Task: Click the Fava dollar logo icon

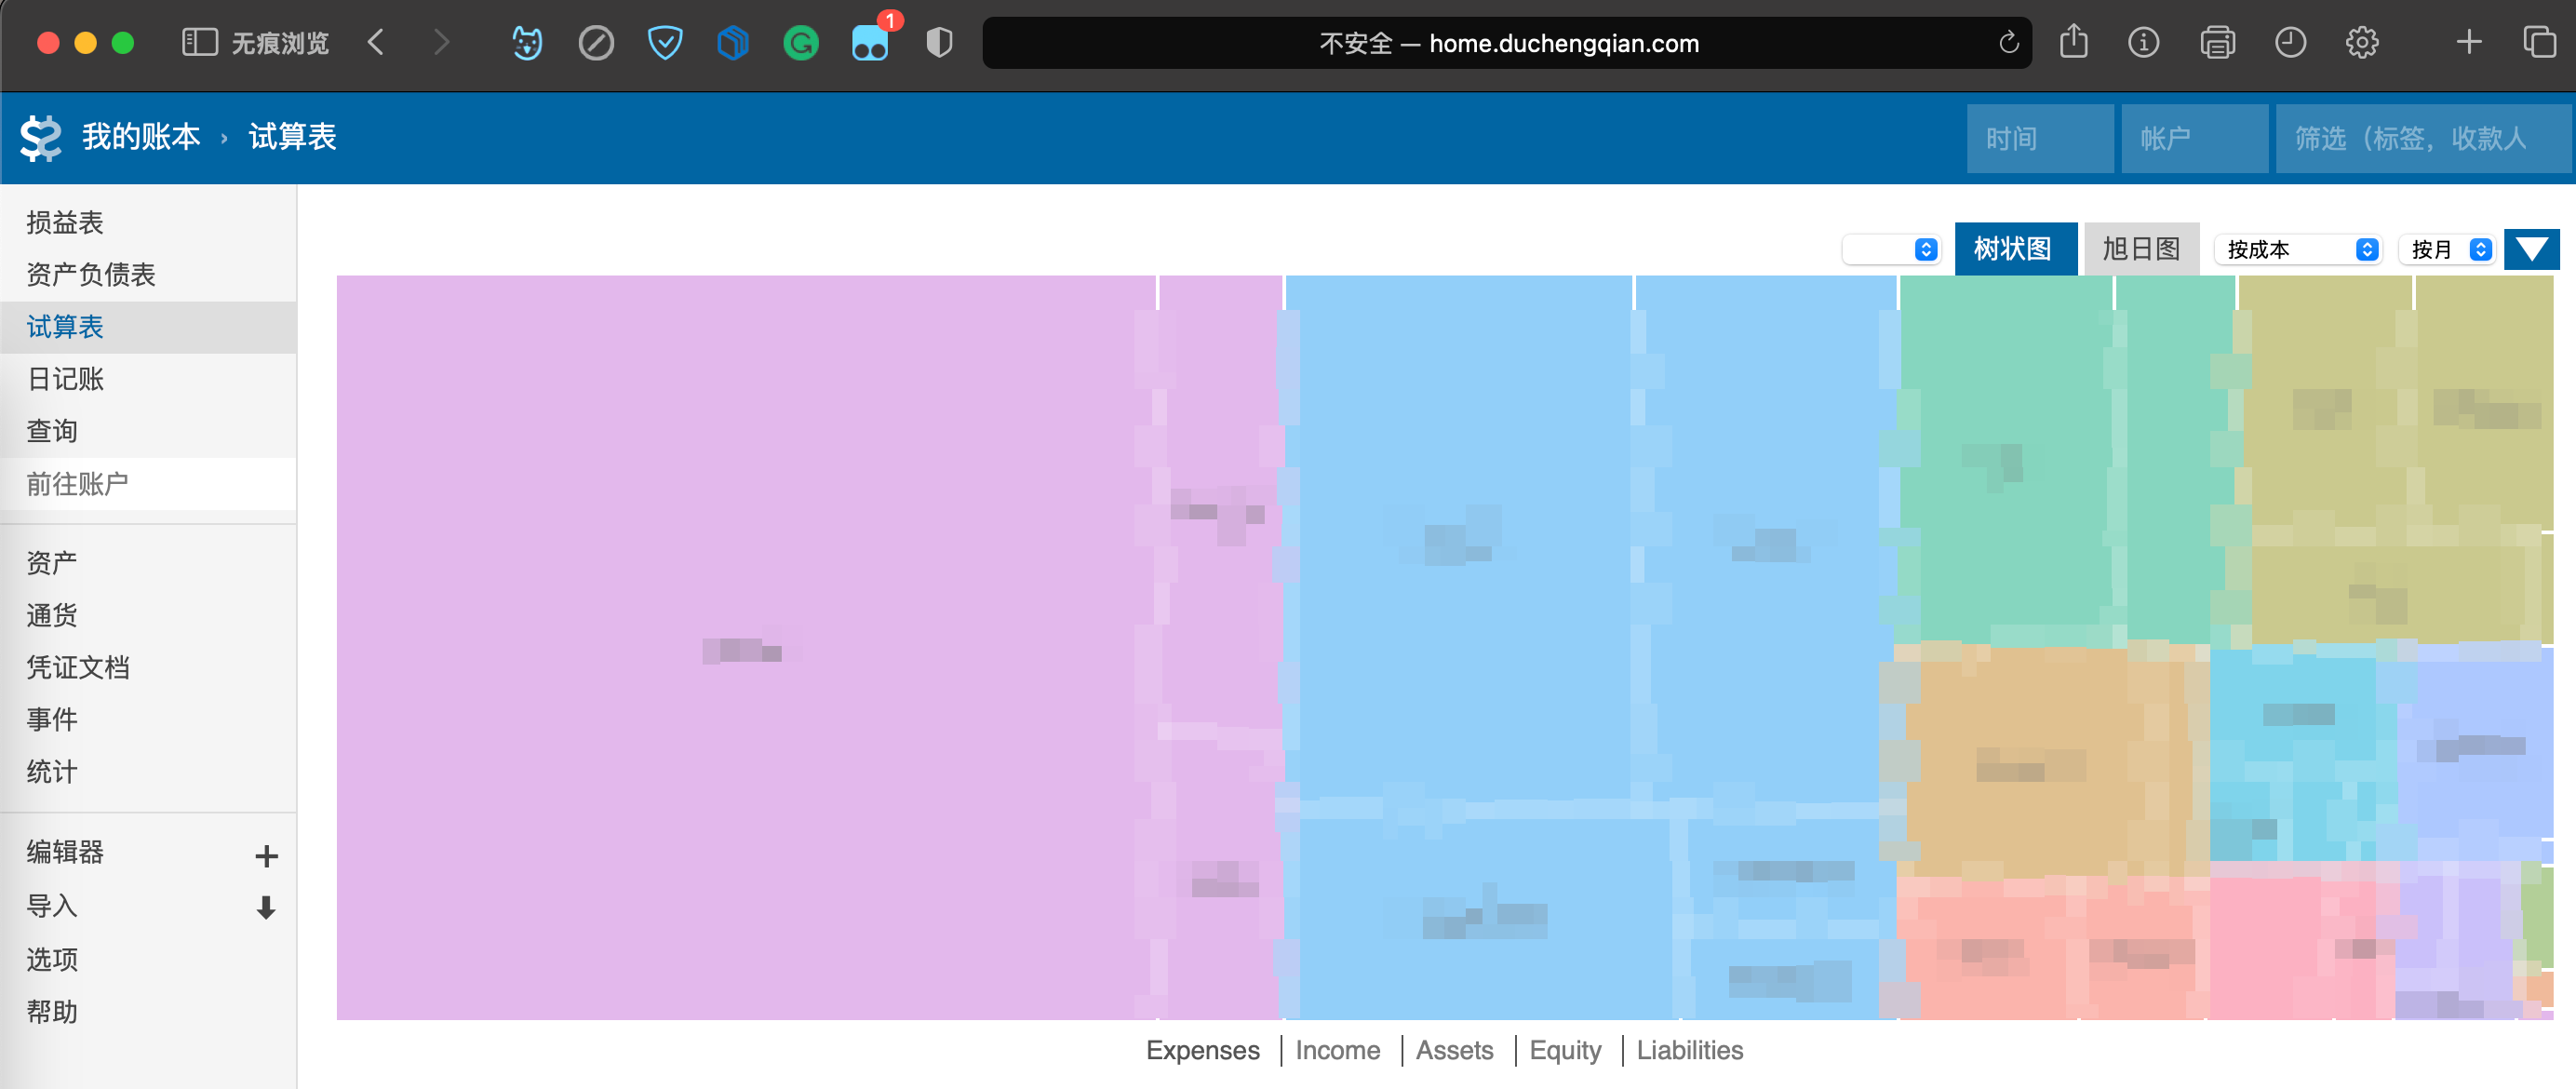Action: tap(40, 138)
